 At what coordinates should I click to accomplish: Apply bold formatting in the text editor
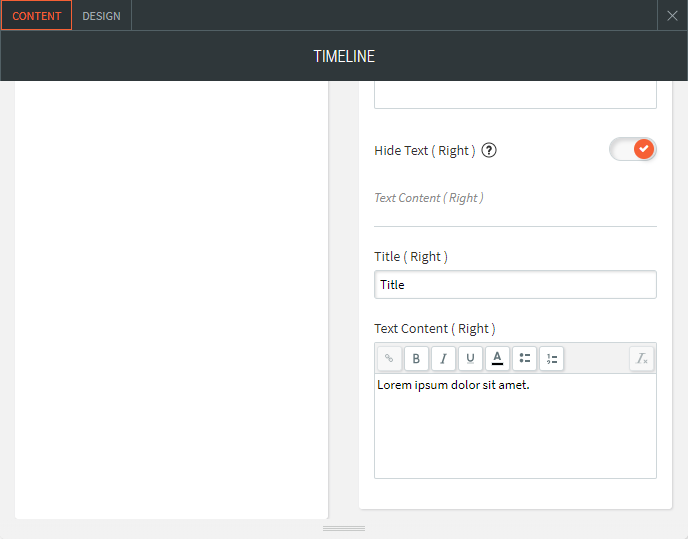pyautogui.click(x=416, y=359)
